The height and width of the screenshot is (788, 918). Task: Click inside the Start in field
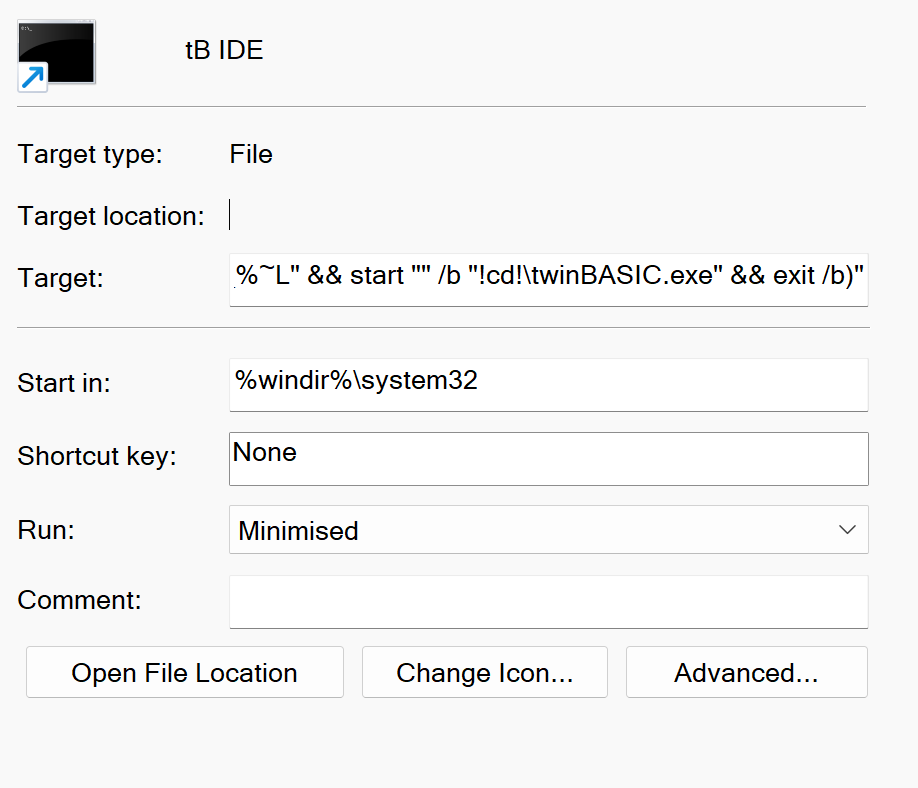pos(549,385)
